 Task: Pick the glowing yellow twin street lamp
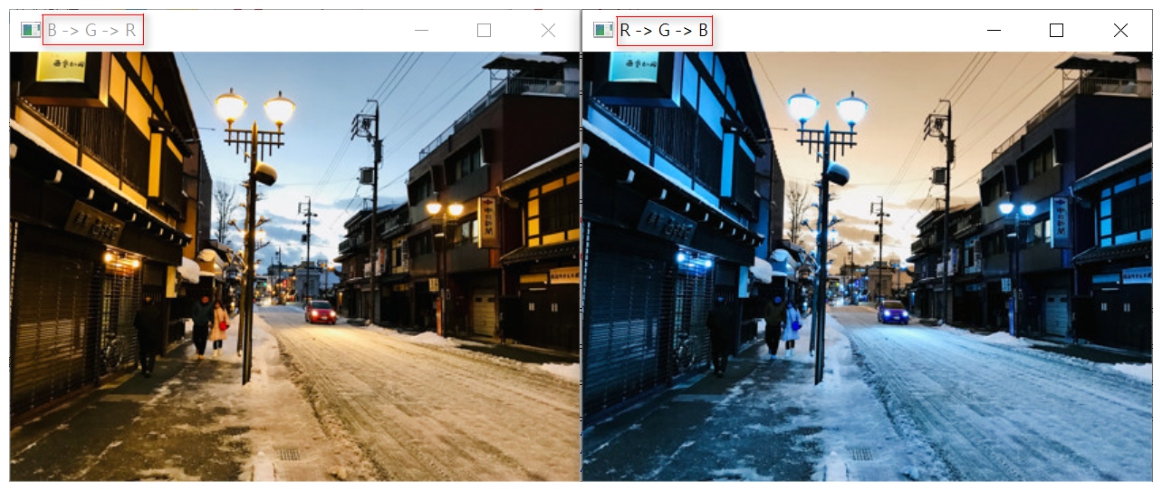(x=254, y=106)
